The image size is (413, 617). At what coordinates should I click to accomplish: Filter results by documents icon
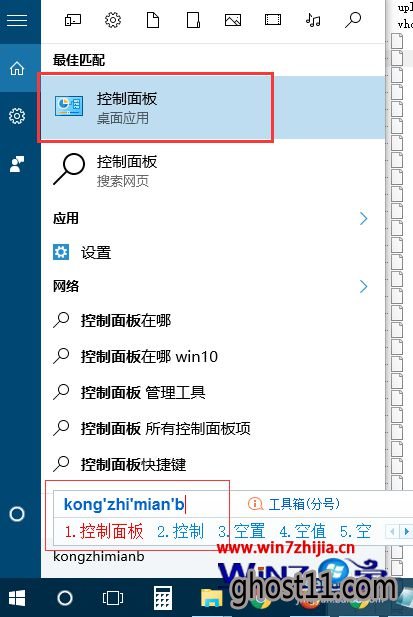(153, 20)
